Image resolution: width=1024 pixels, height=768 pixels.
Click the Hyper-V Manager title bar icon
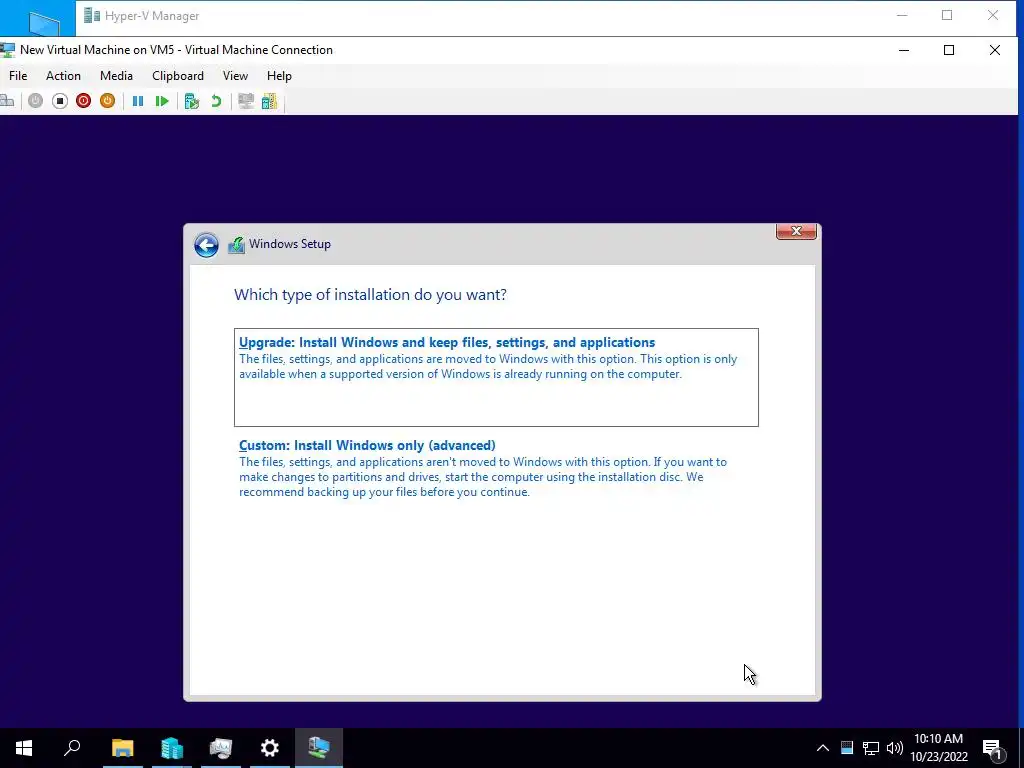(92, 16)
